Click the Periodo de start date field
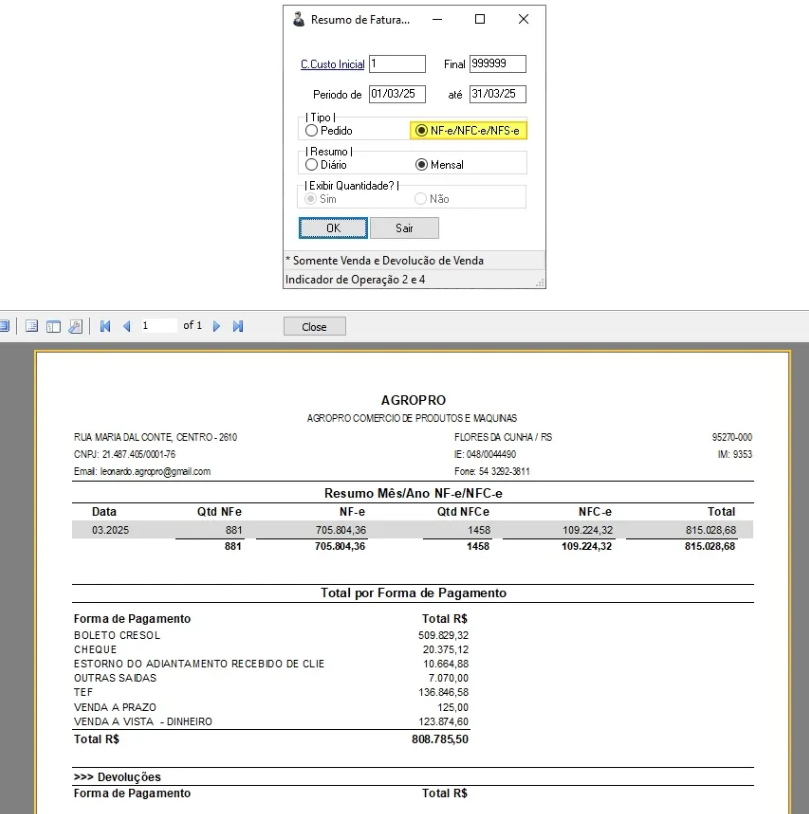The image size is (809, 814). (x=397, y=94)
